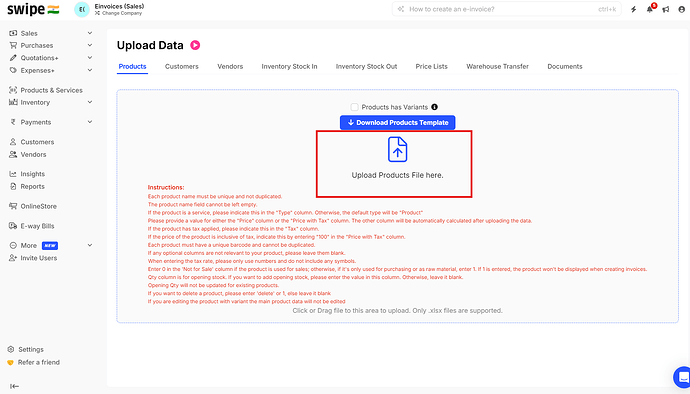Open the Warehouse Transfer tab
Image resolution: width=690 pixels, height=394 pixels.
pyautogui.click(x=497, y=66)
